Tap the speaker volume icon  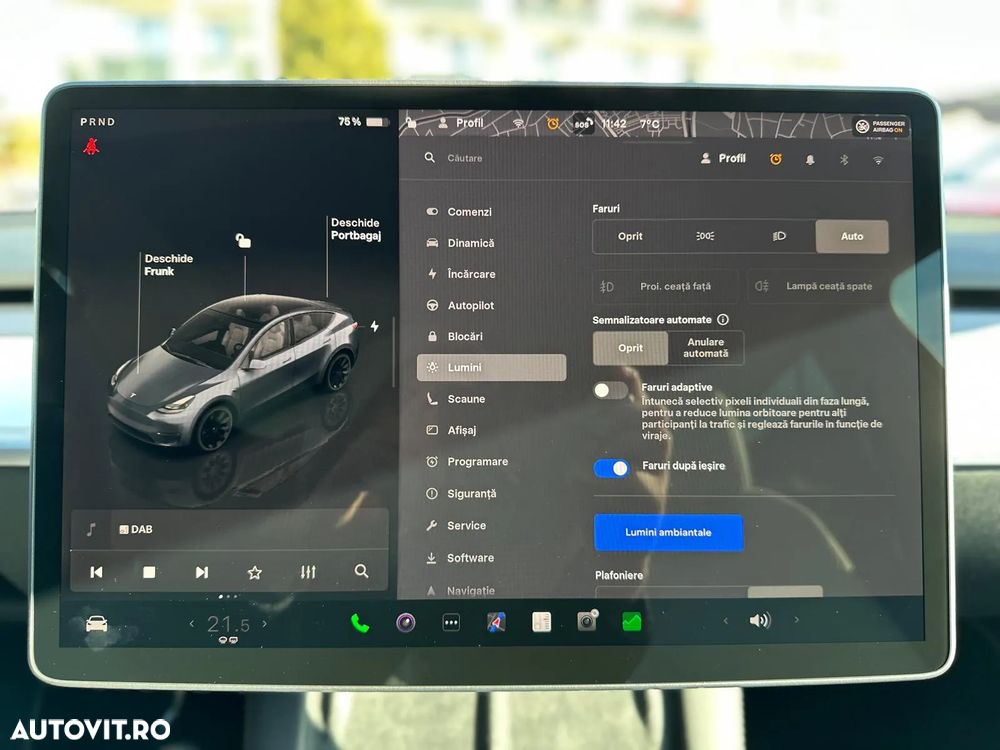pyautogui.click(x=760, y=620)
